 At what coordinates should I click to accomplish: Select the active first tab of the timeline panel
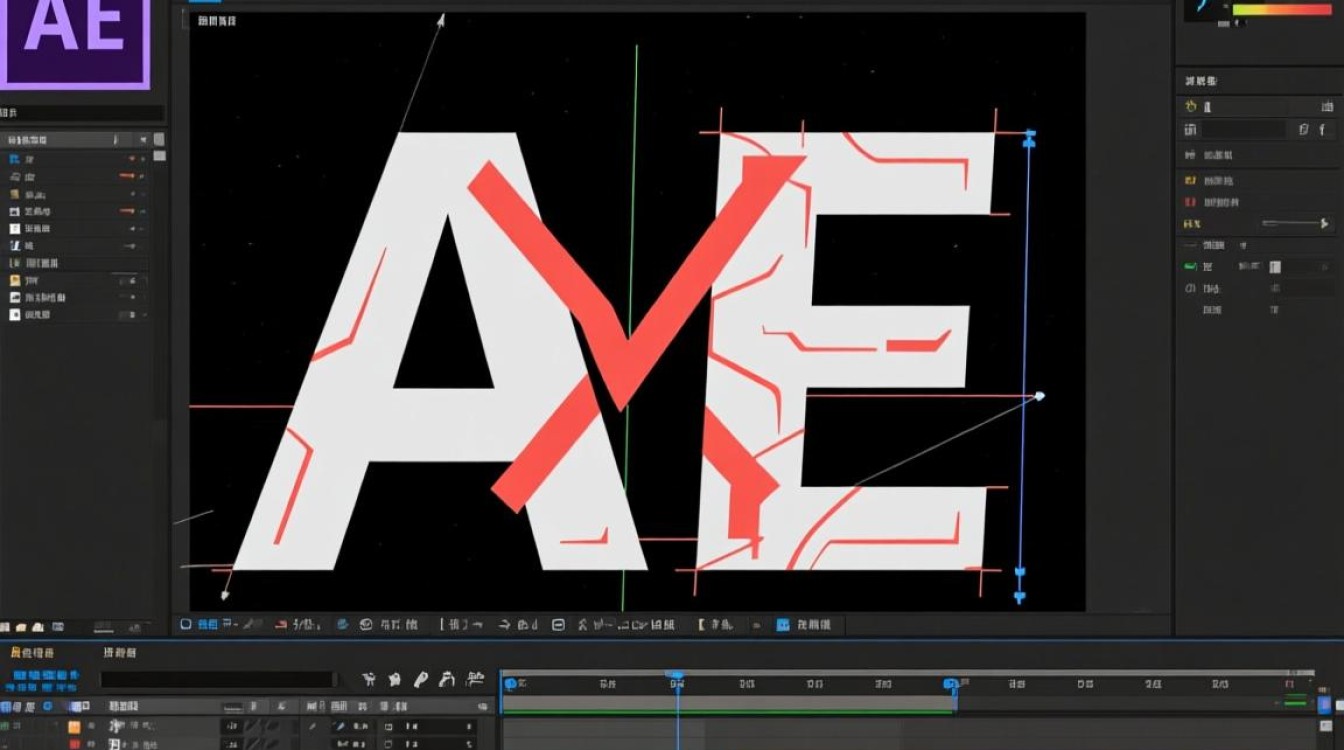click(x=31, y=652)
